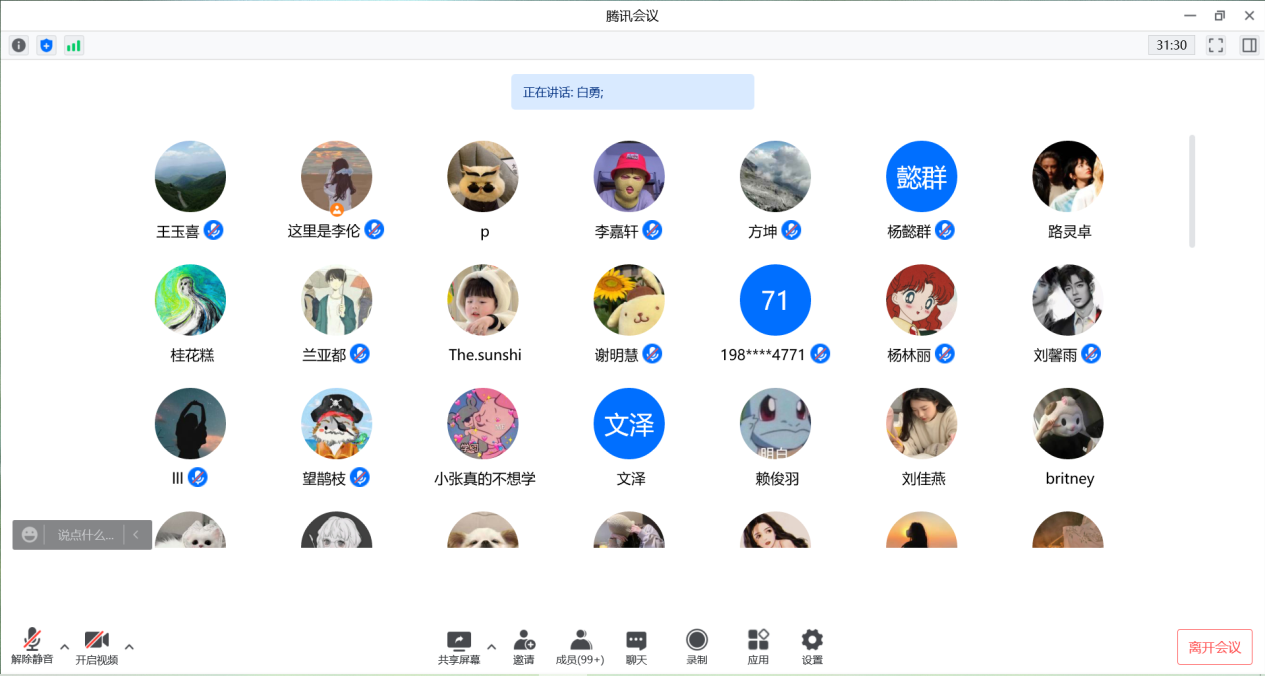This screenshot has height=676, width=1265.
Task: Open the Apps (应用) icon
Action: pos(758,646)
